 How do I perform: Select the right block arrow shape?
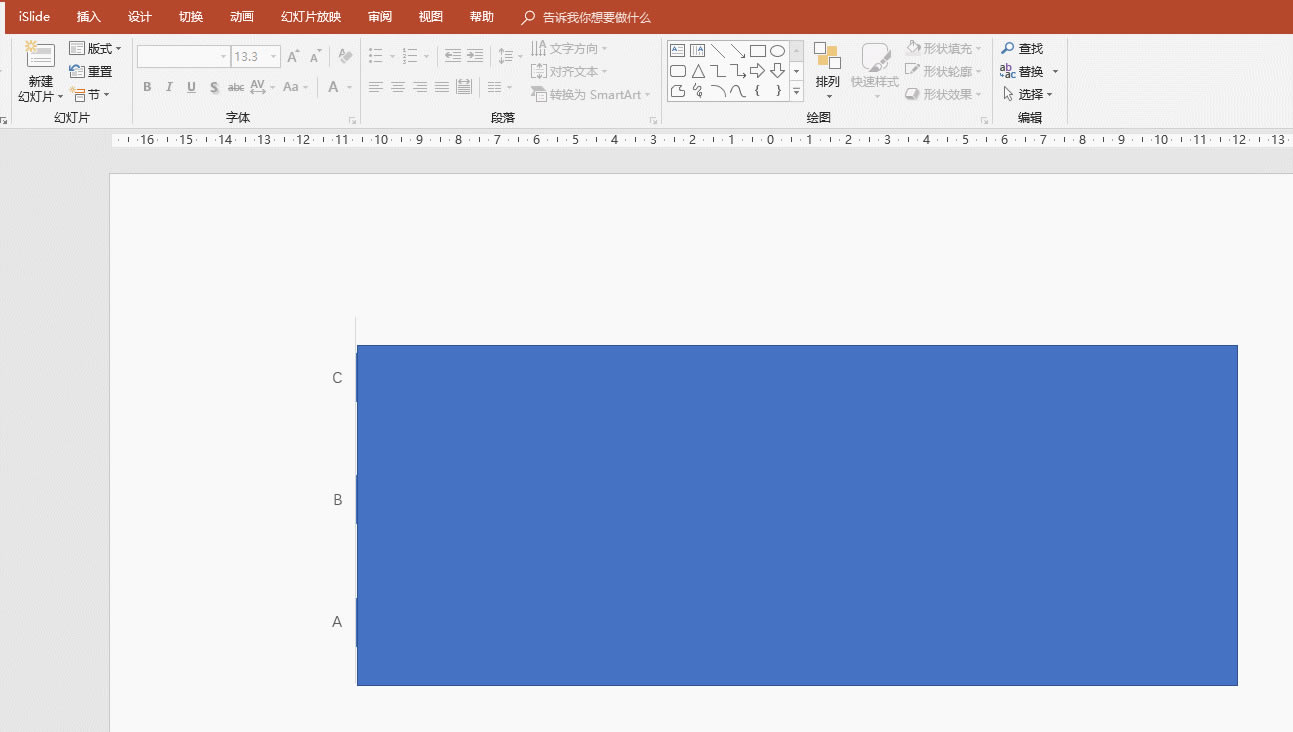coord(758,71)
